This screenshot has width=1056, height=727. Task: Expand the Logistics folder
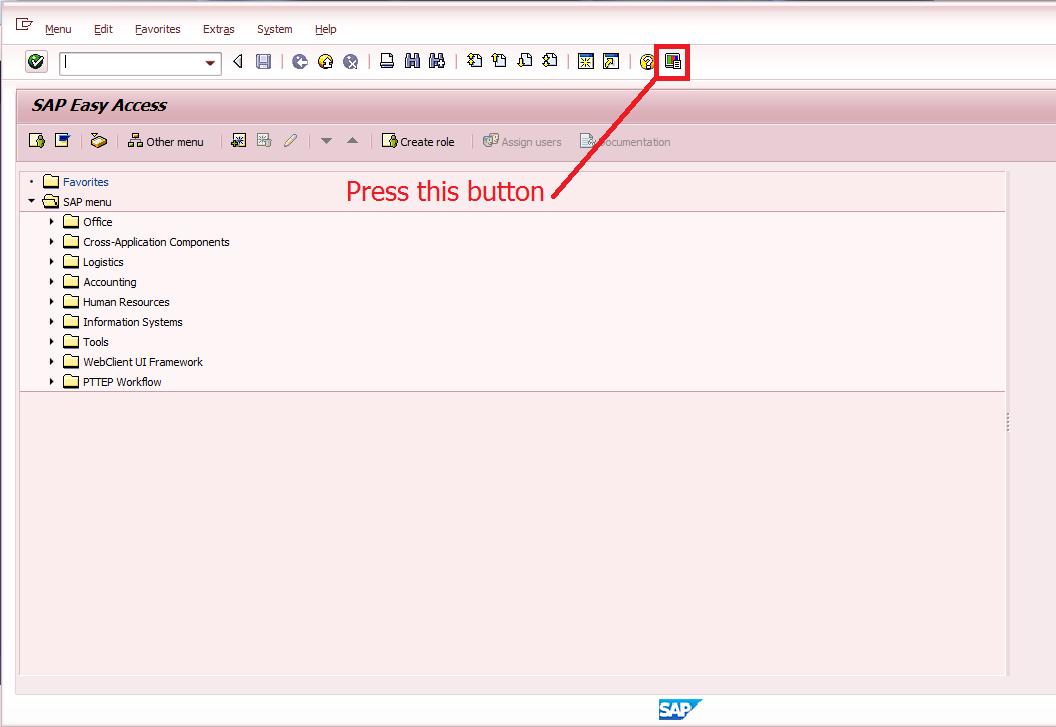52,262
